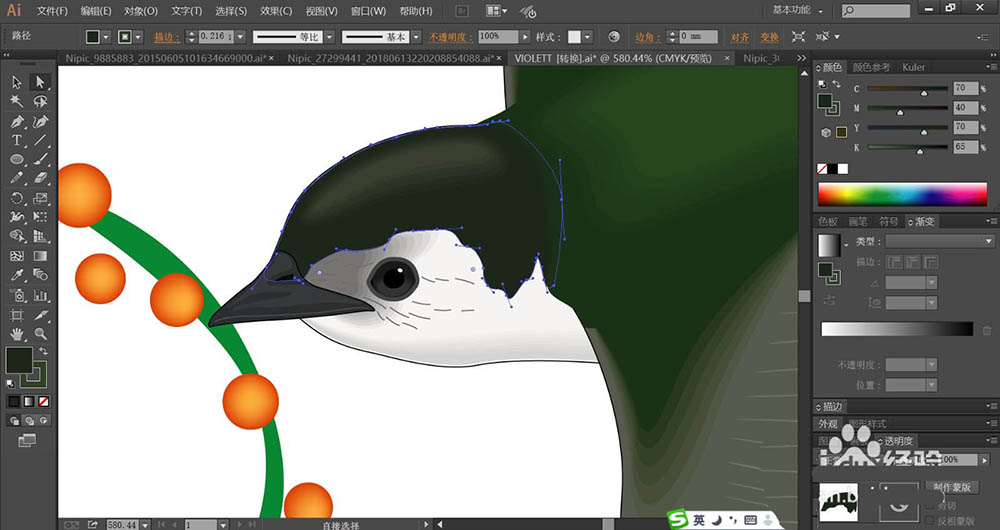This screenshot has width=1000, height=530.
Task: Select the Slice tool
Action: tap(40, 315)
